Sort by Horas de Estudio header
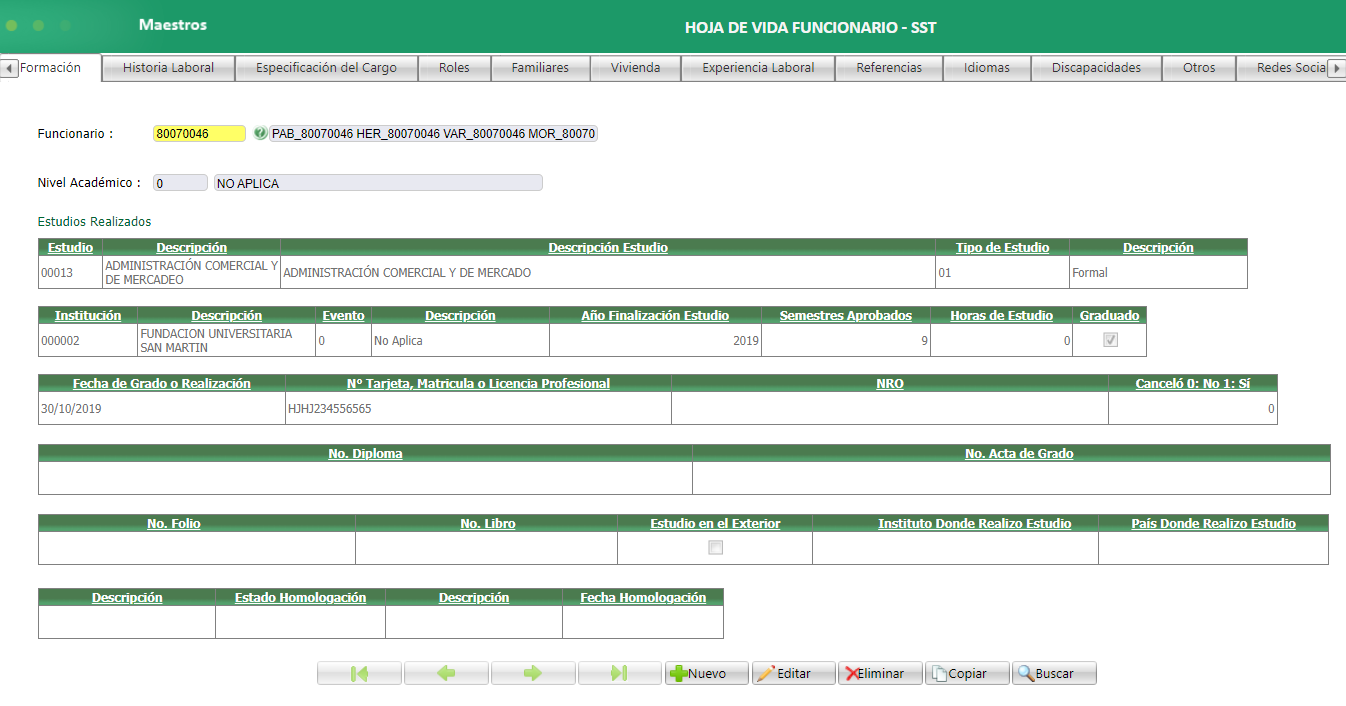This screenshot has height=706, width=1346. pos(1001,315)
